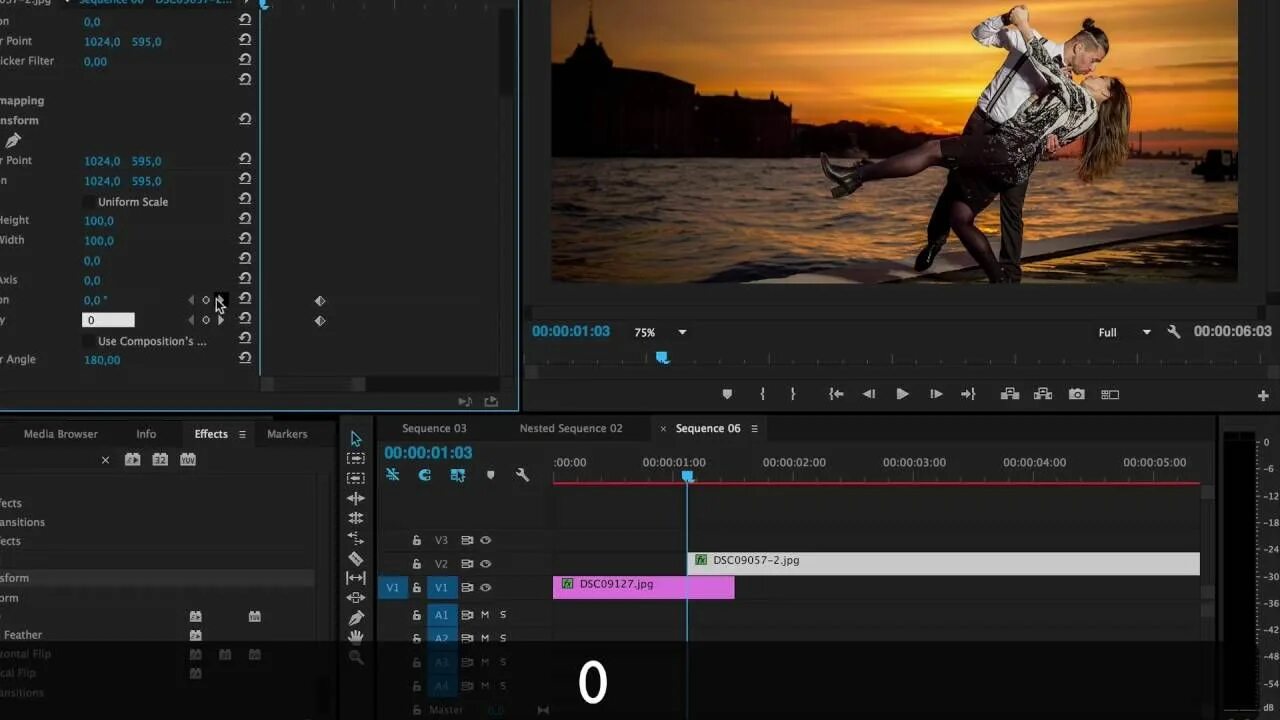Click the Lift button in monitor
This screenshot has width=1280, height=720.
[1010, 394]
